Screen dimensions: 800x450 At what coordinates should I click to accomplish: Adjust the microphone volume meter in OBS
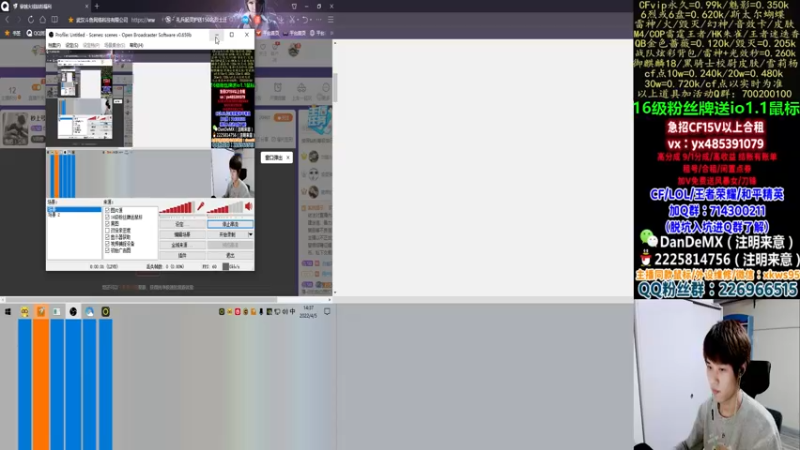coord(178,208)
